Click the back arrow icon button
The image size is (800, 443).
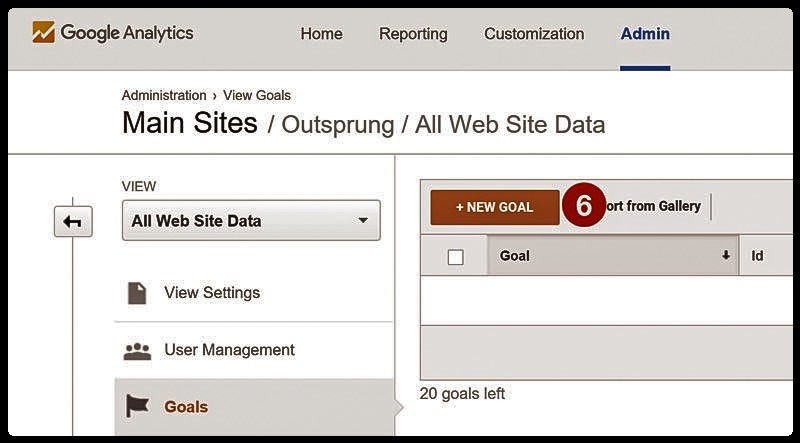coord(73,222)
